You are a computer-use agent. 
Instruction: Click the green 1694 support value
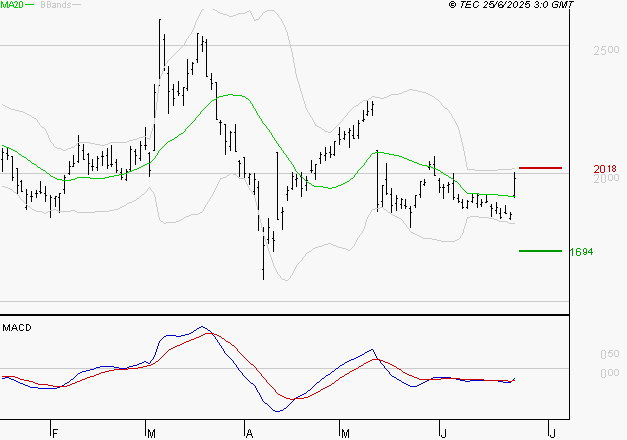tap(581, 252)
